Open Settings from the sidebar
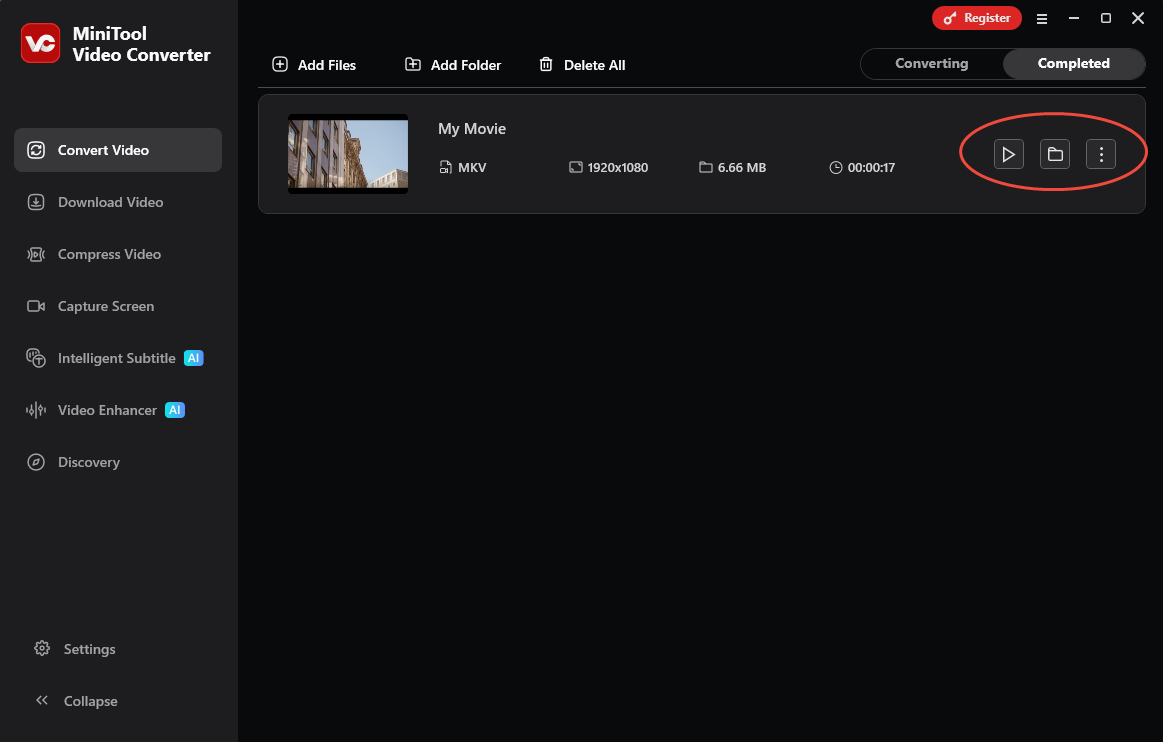Viewport: 1163px width, 742px height. point(75,649)
